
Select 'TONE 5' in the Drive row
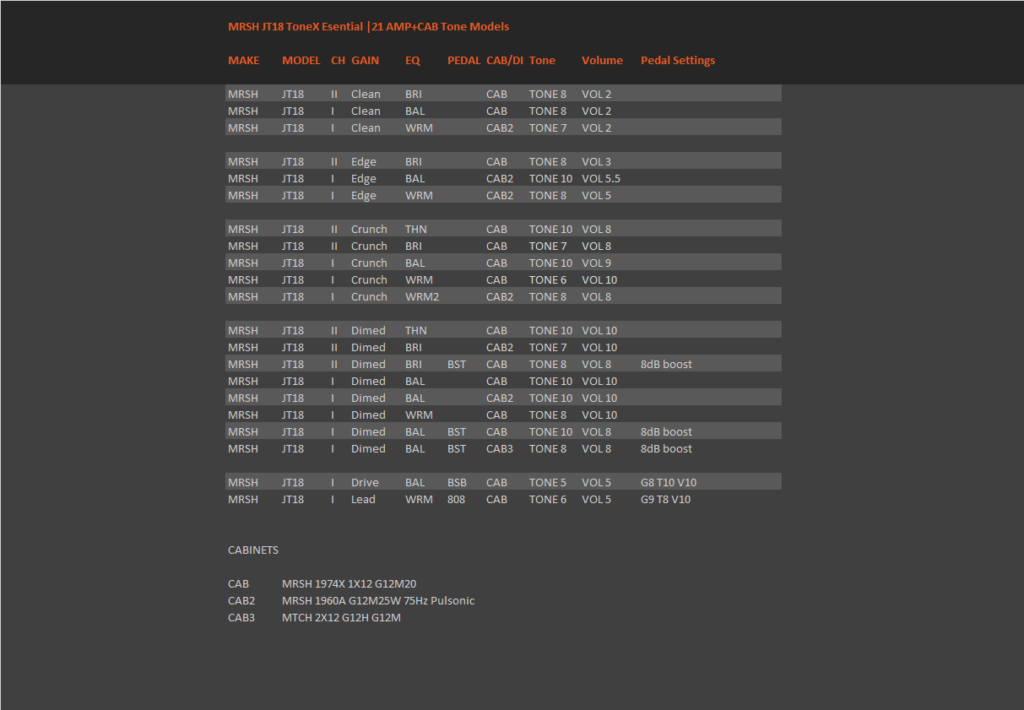[548, 482]
